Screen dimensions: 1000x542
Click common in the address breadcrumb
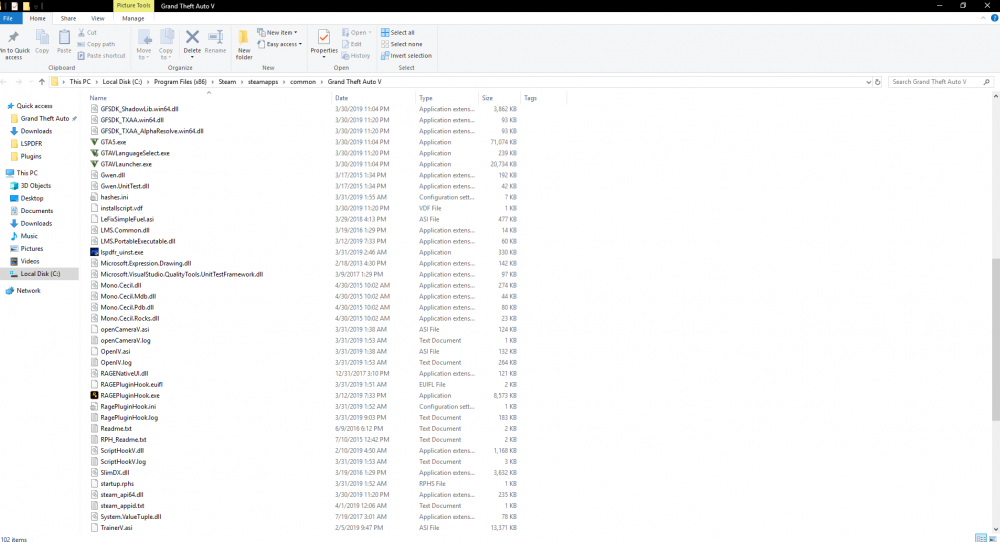coord(303,82)
